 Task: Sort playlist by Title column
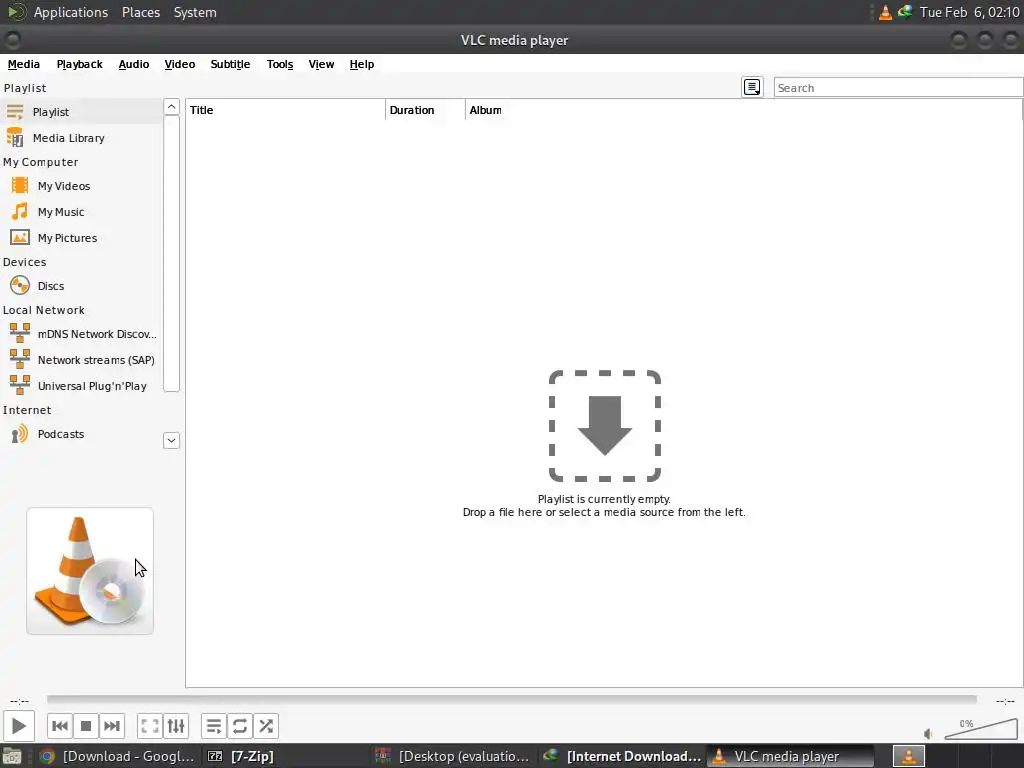click(x=285, y=110)
